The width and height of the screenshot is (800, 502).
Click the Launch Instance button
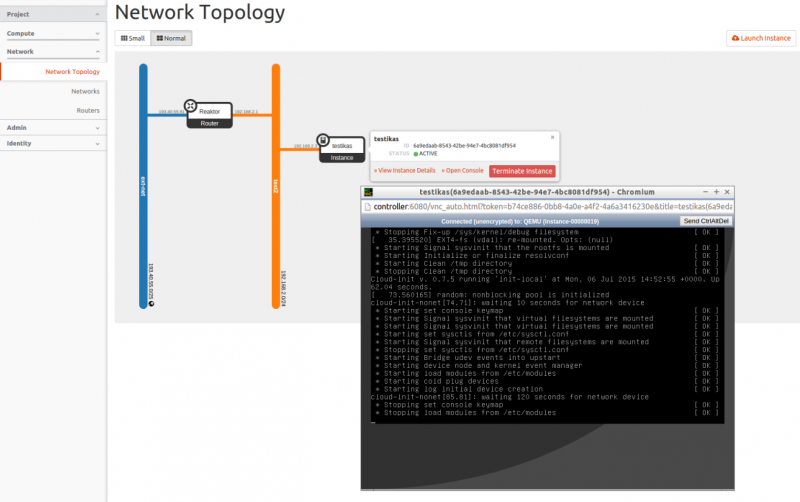click(x=761, y=38)
